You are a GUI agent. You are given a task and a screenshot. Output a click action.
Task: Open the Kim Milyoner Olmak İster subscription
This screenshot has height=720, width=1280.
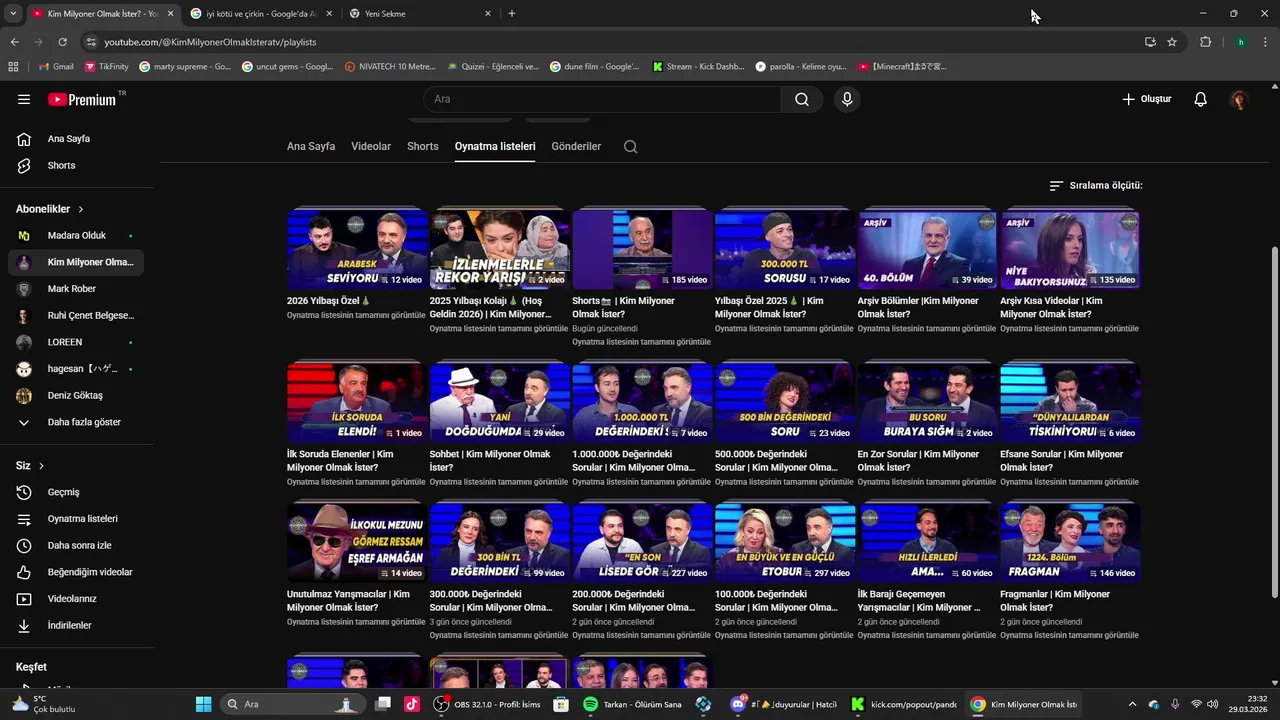77,262
